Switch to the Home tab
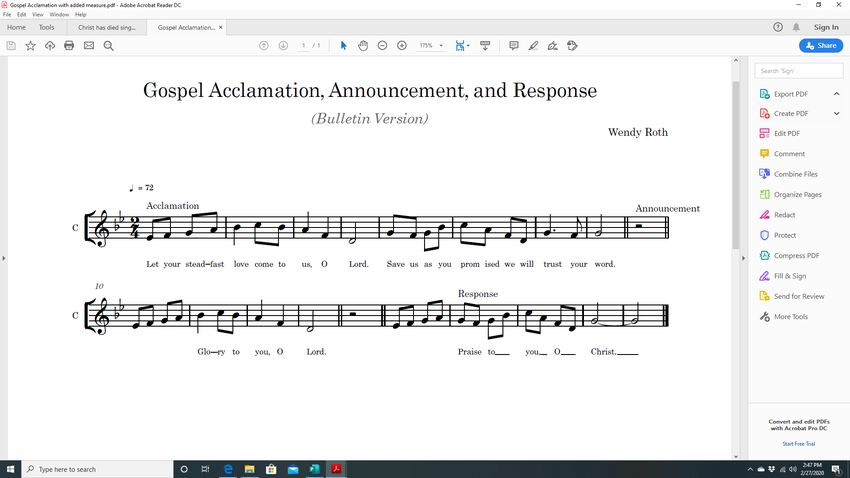Screen dimensions: 850x478 click(16, 27)
